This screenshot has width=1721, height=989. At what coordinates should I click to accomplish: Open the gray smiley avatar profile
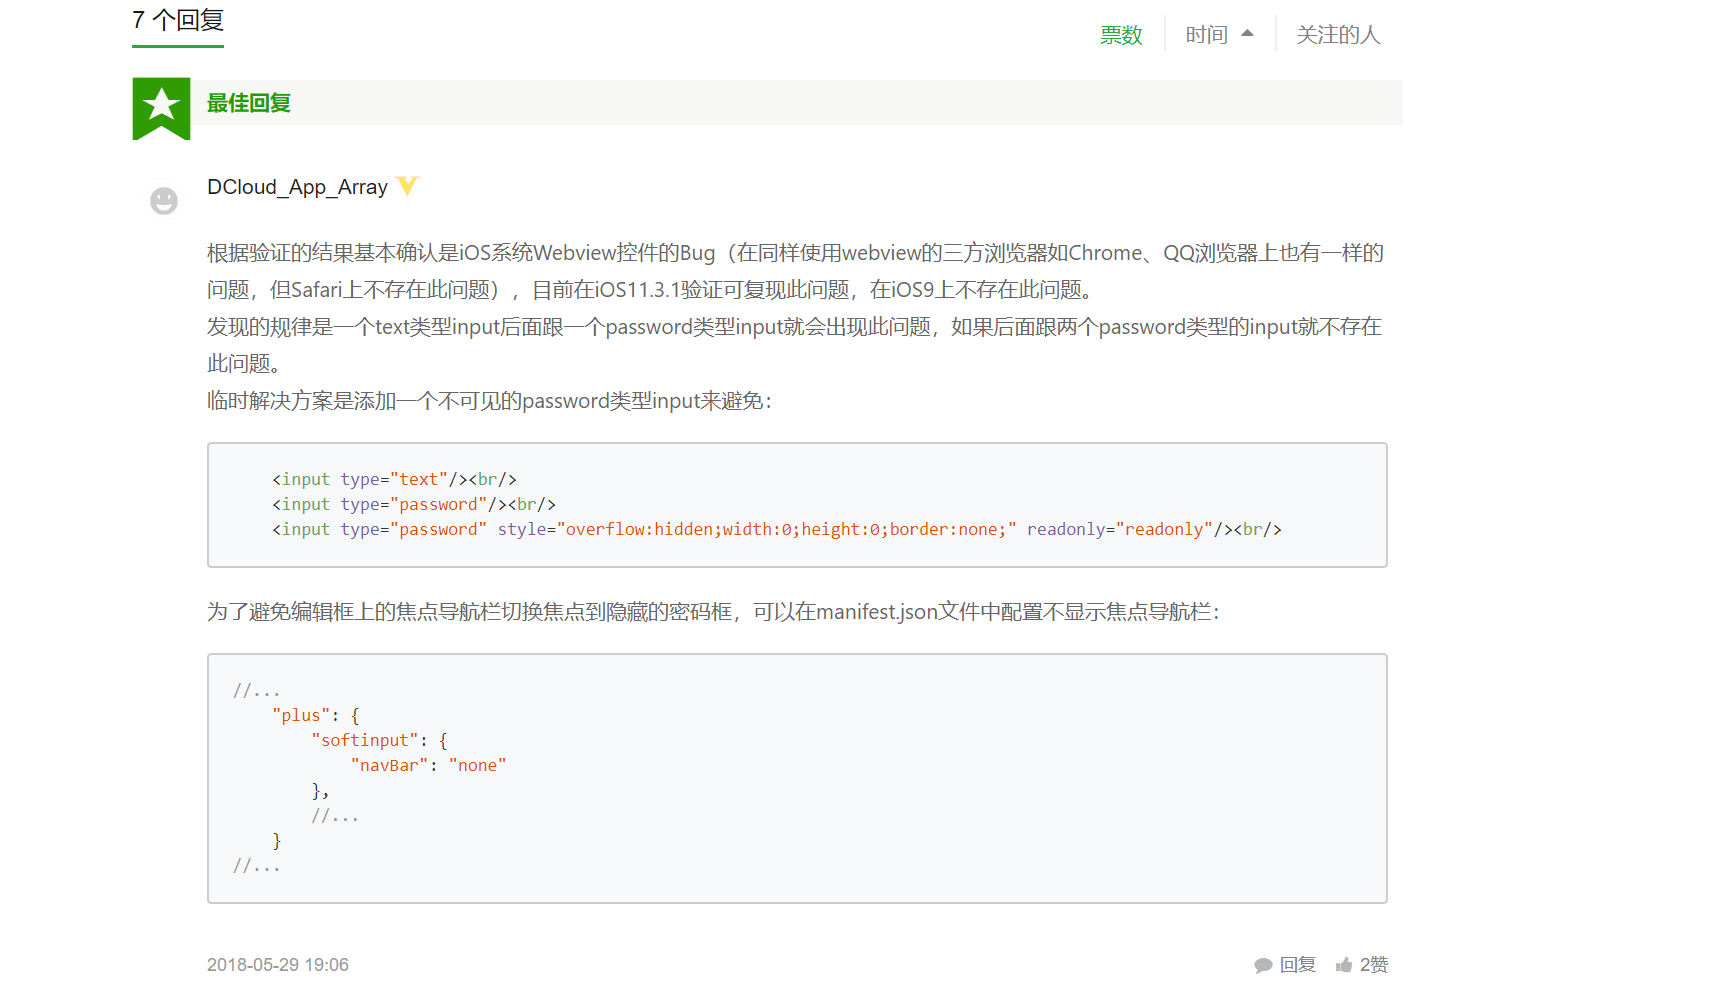click(164, 201)
